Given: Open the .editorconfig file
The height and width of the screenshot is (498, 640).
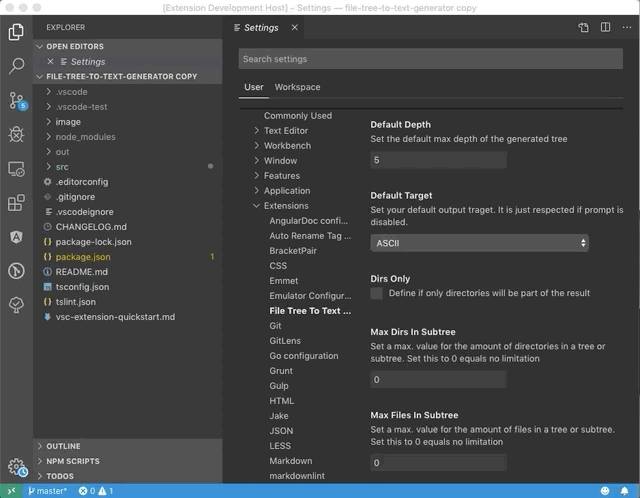Looking at the screenshot, I should tap(128, 182).
